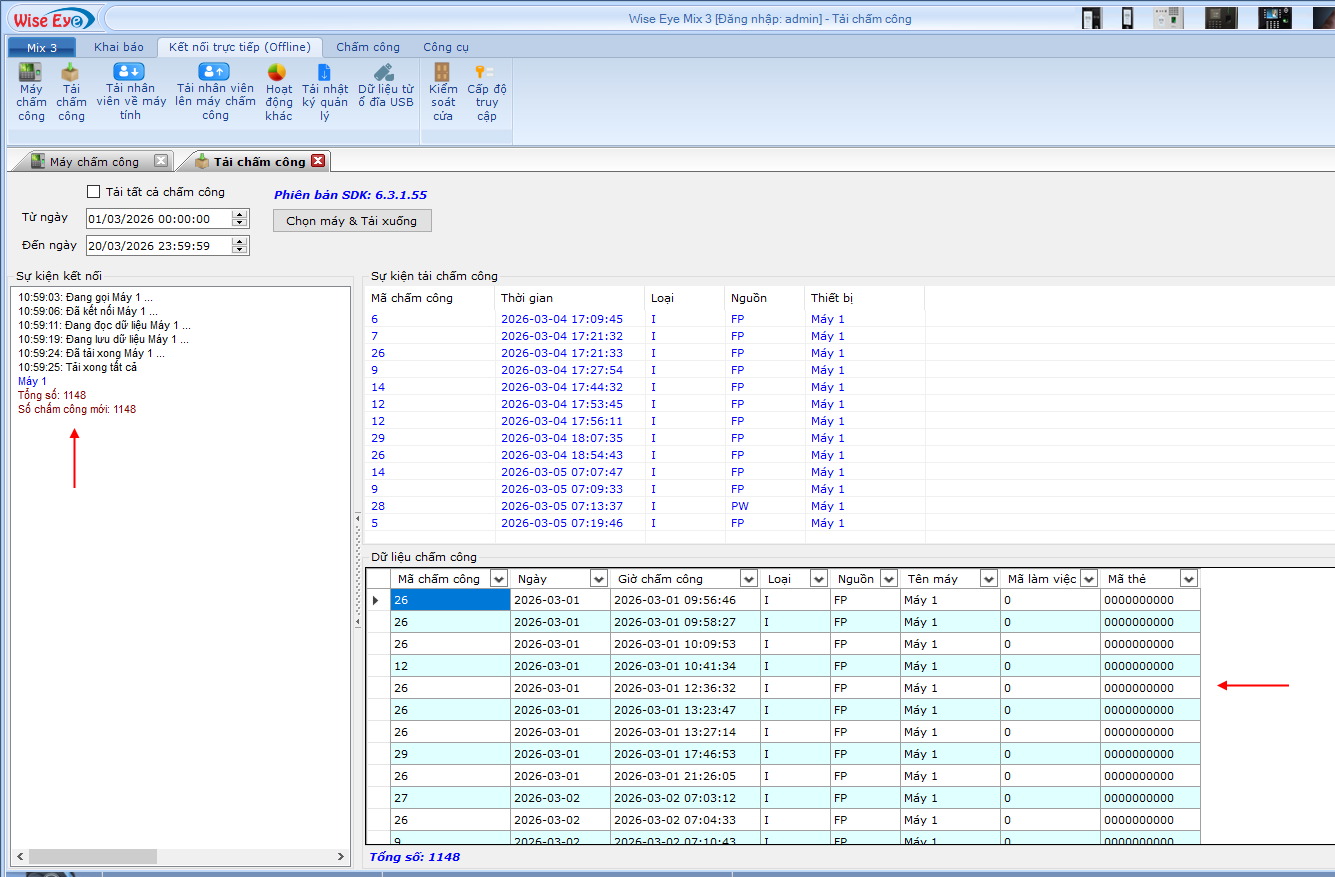Click the Từ ngày date input field
The image size is (1335, 877).
click(158, 219)
